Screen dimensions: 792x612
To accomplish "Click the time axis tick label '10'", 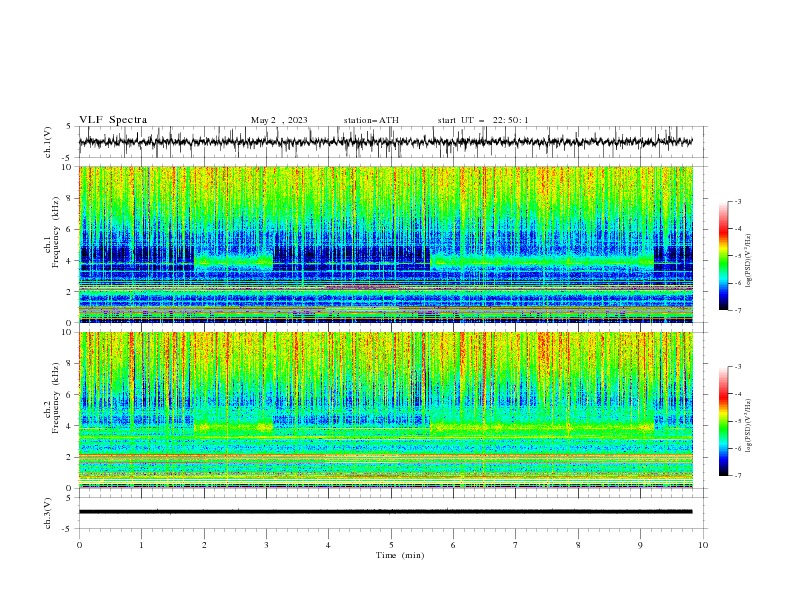I will [x=703, y=545].
